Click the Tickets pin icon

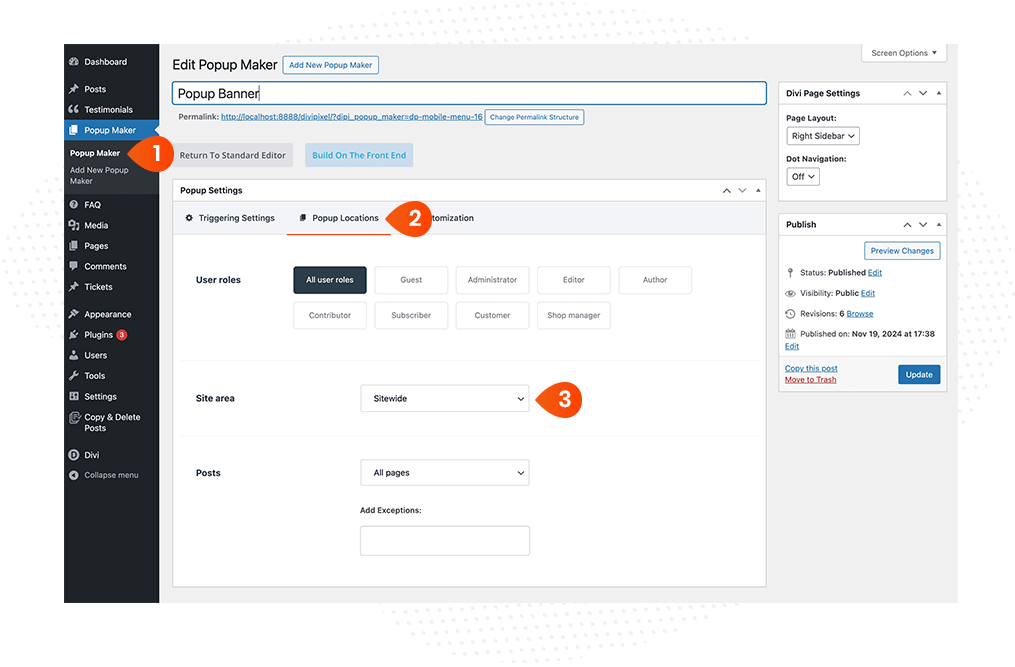point(74,287)
